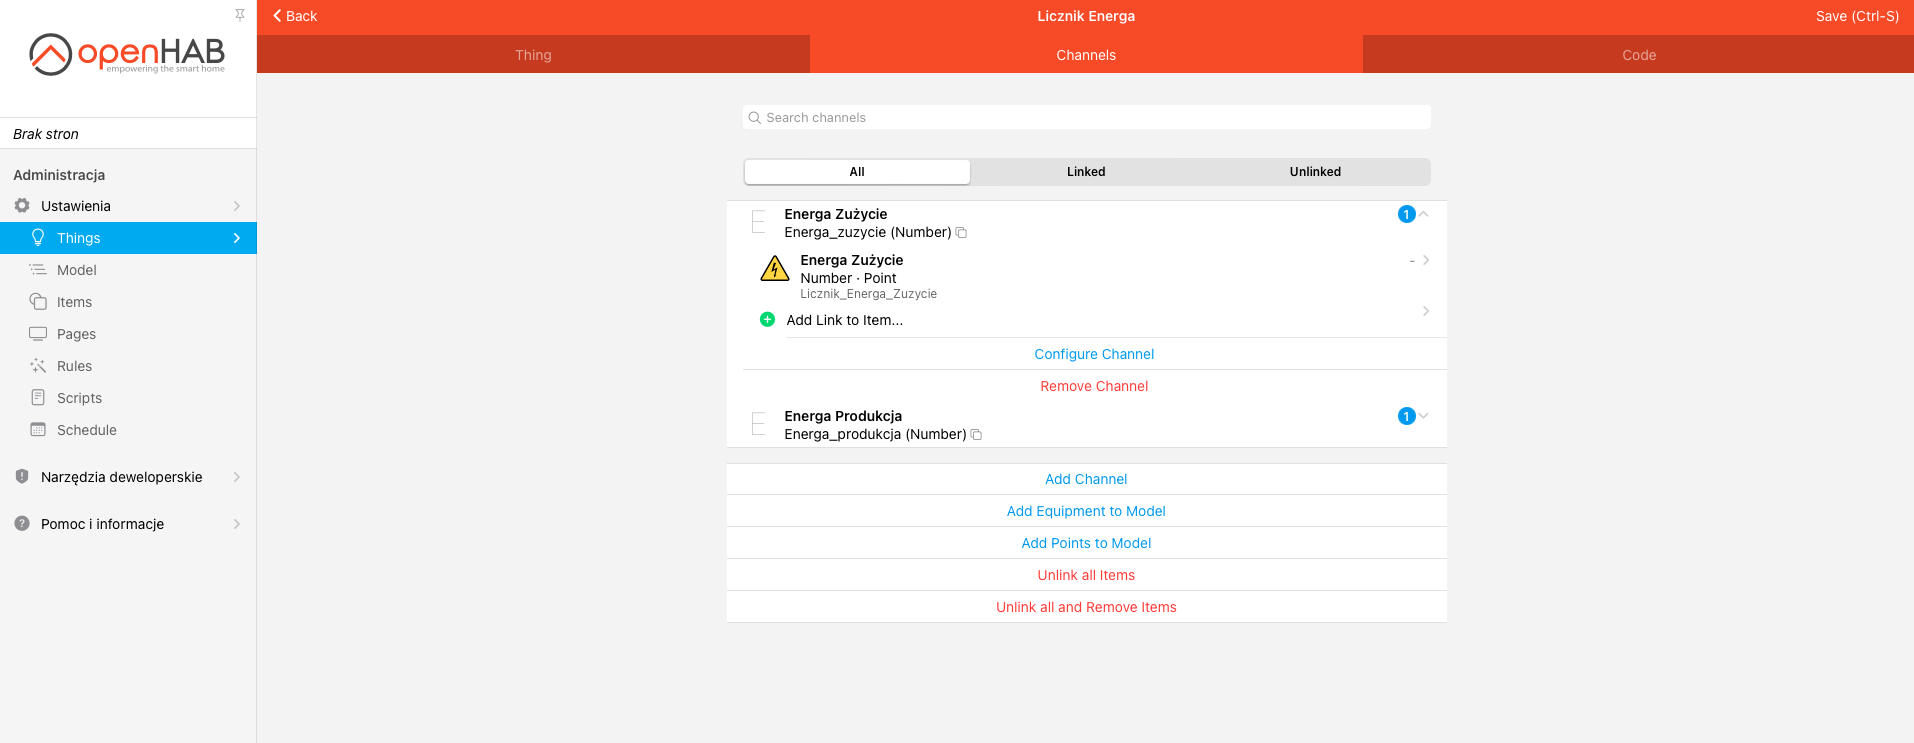Open the Schedule page in the sidebar

click(86, 430)
